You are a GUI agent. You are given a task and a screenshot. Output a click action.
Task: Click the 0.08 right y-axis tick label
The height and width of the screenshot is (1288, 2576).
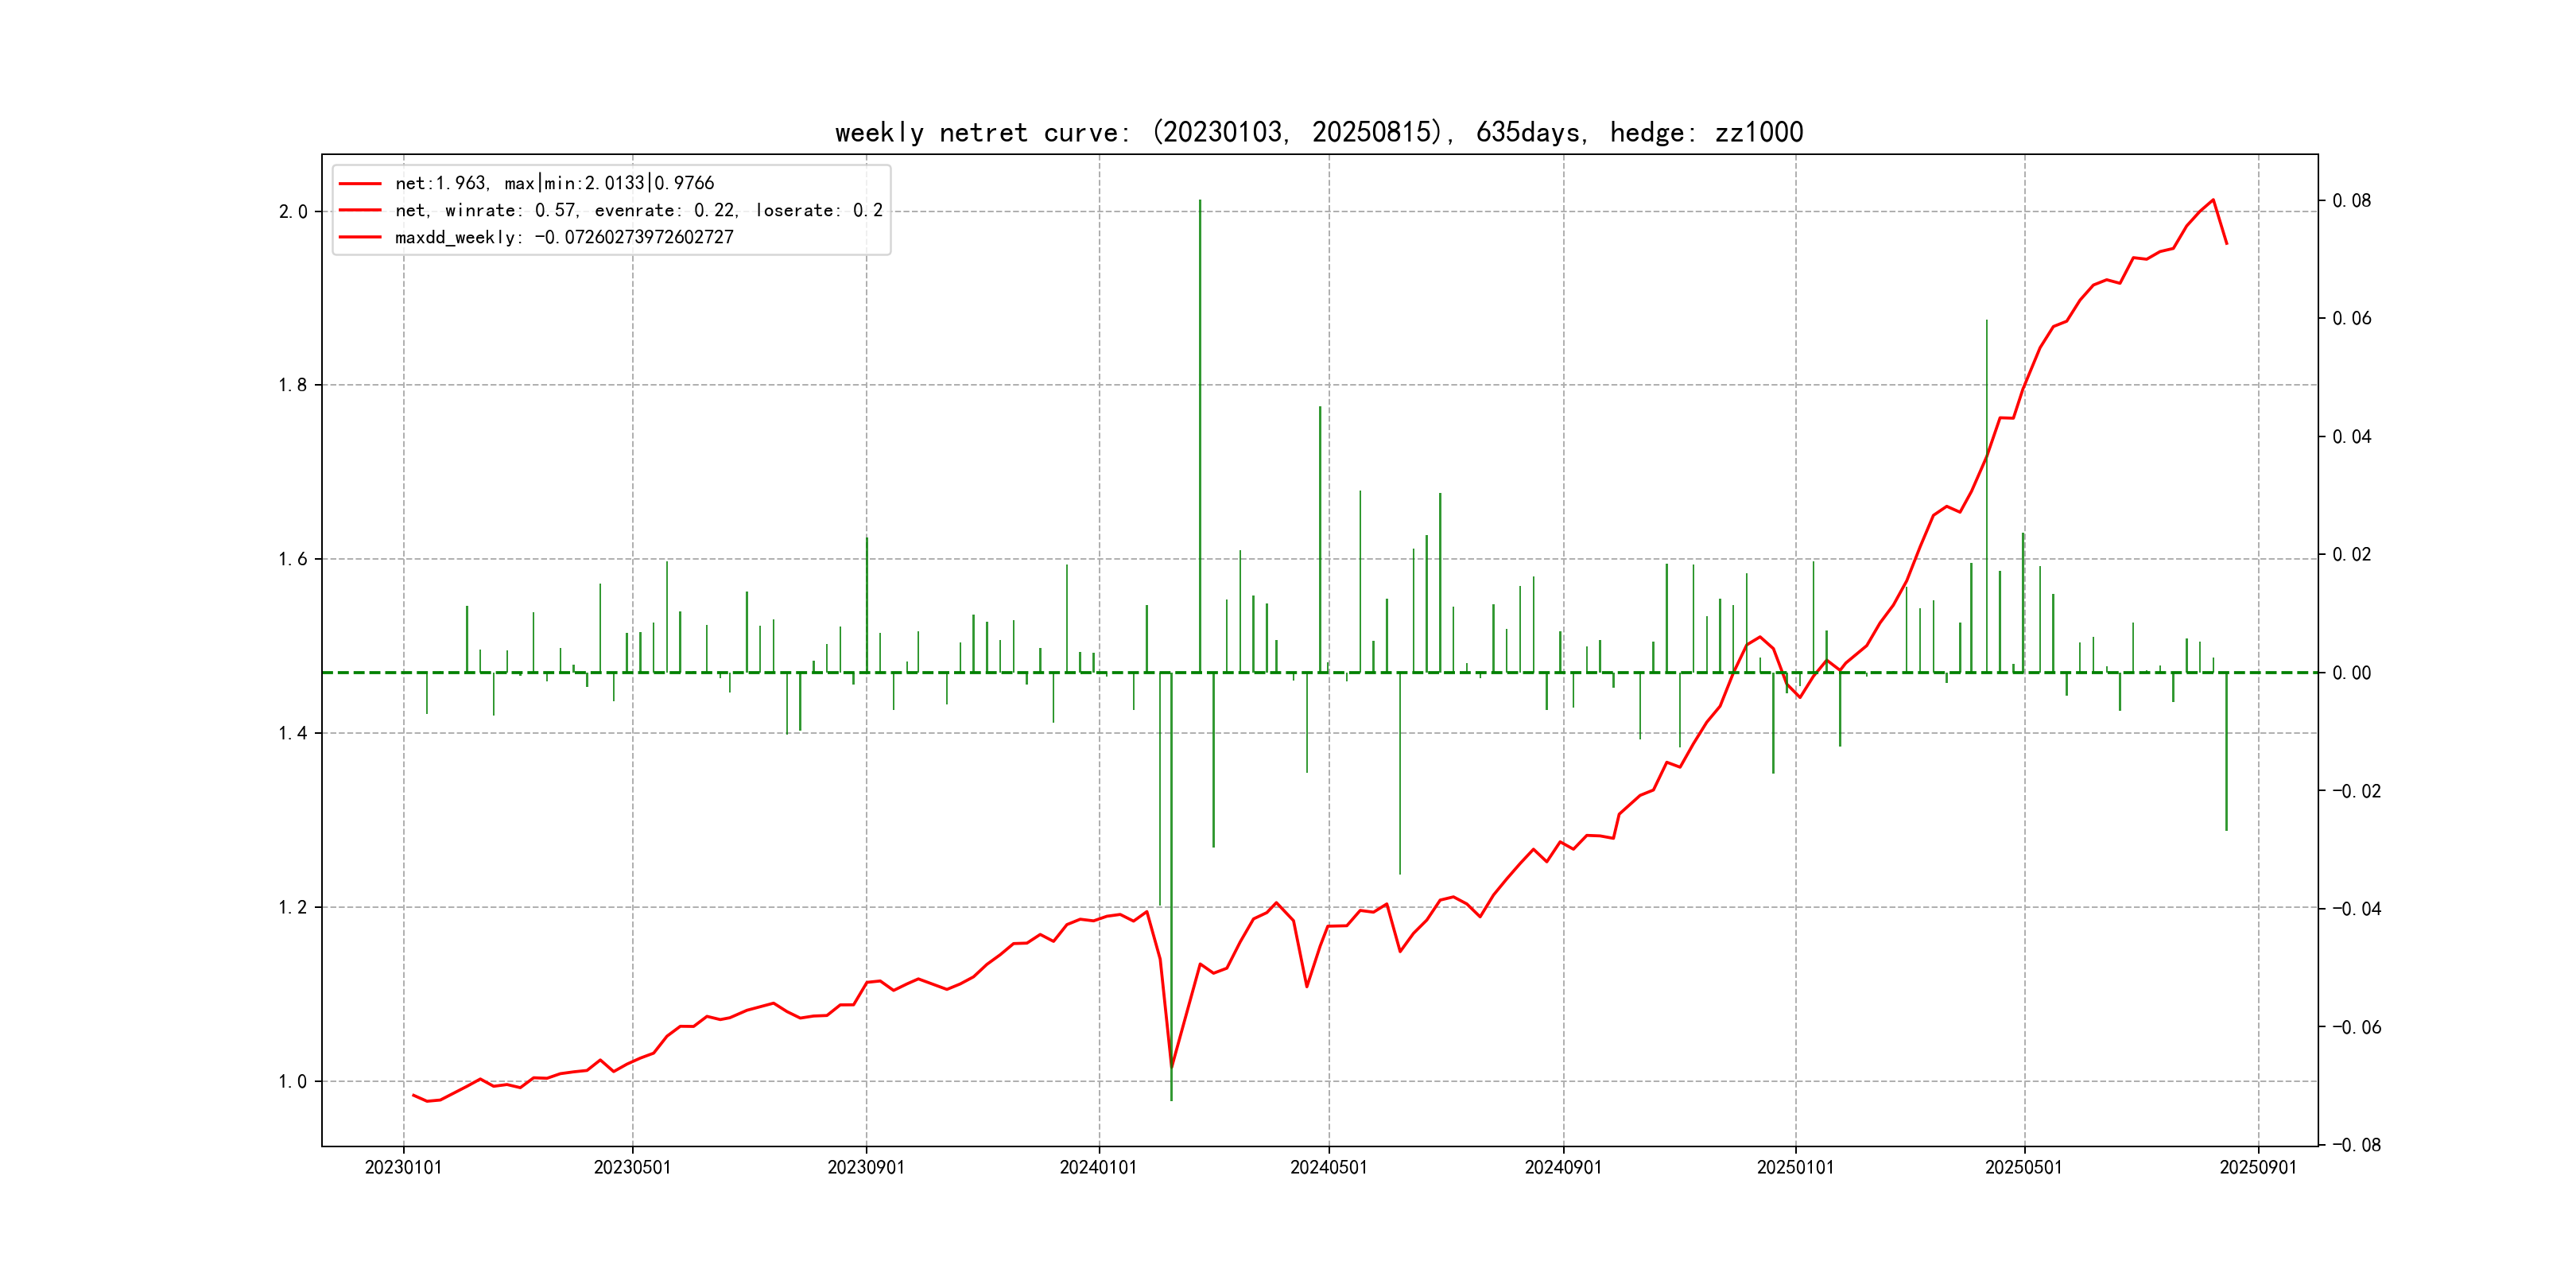(2351, 201)
